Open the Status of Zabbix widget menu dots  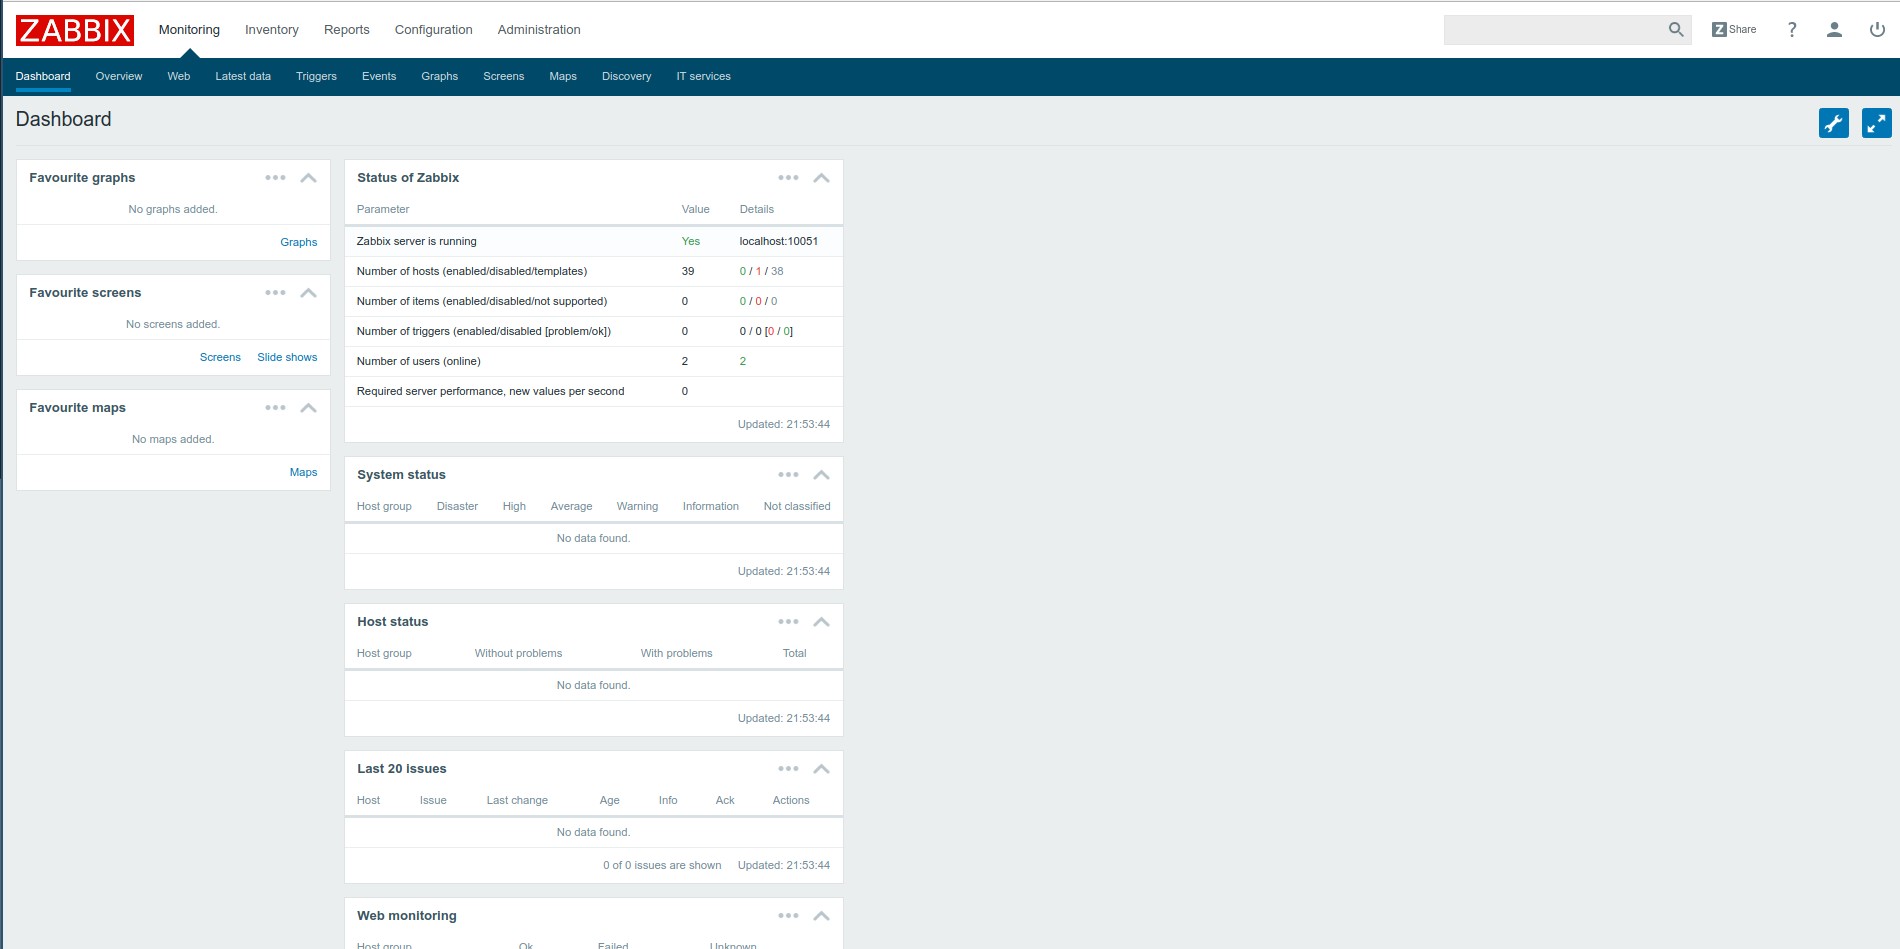click(788, 178)
